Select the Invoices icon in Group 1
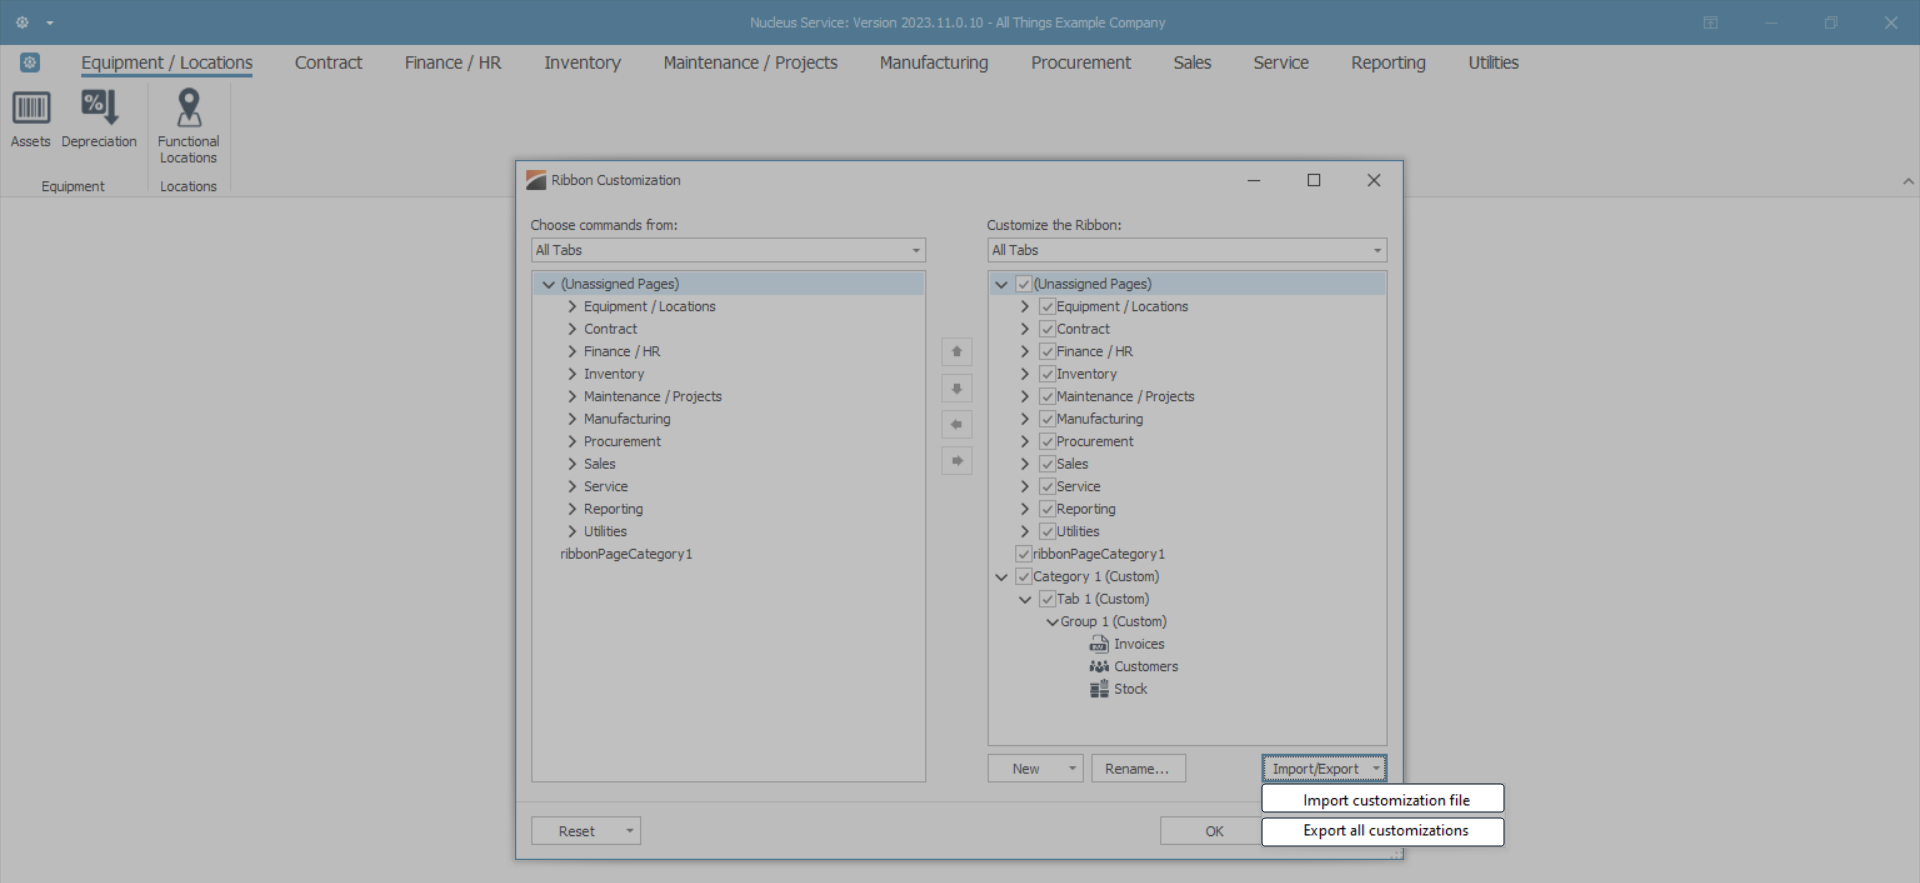 pyautogui.click(x=1099, y=645)
